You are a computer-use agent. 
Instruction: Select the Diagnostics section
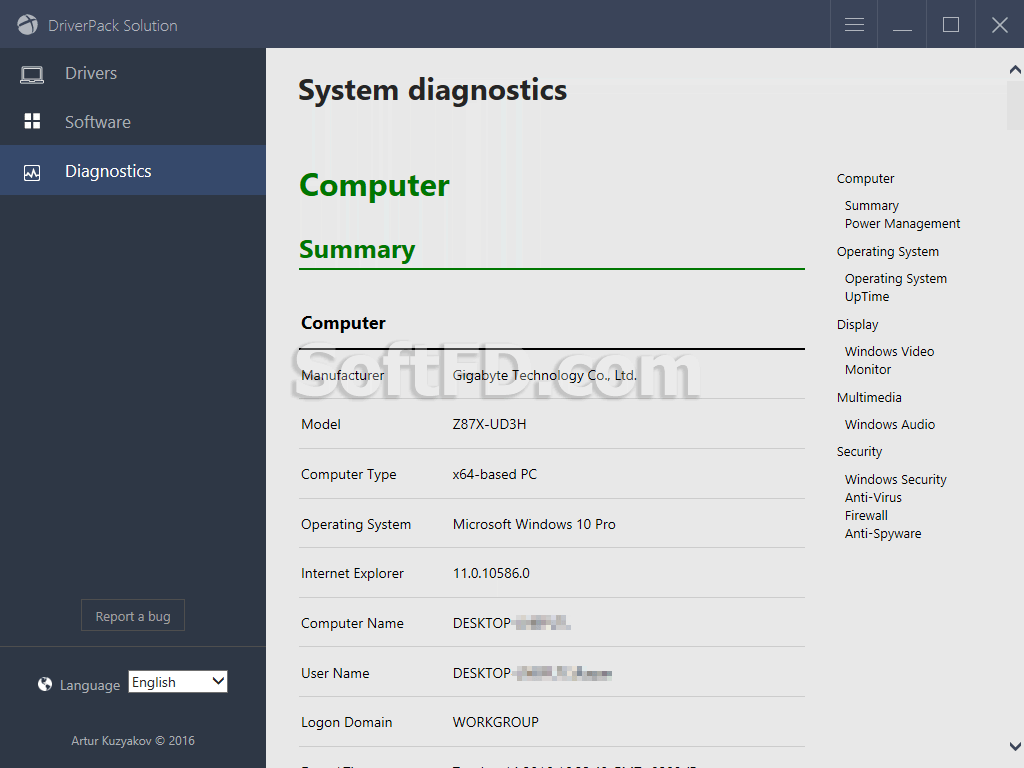tap(133, 170)
